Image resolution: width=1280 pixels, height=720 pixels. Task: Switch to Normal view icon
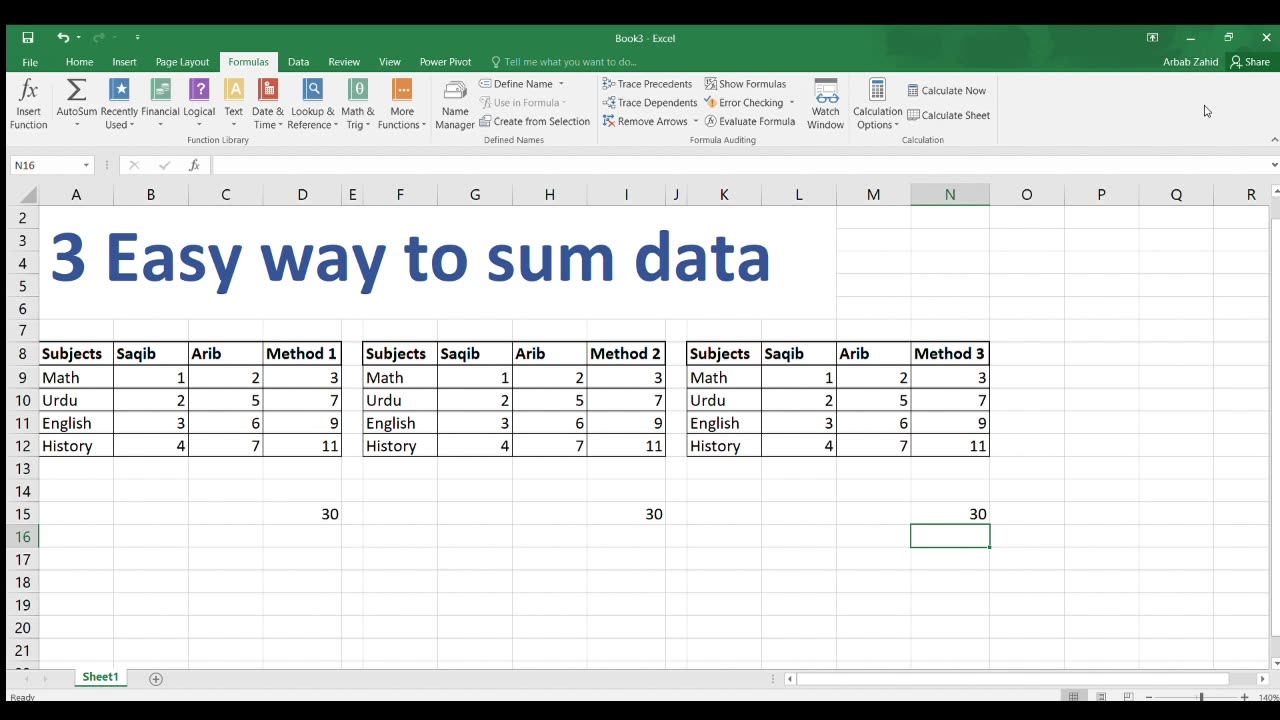1073,697
